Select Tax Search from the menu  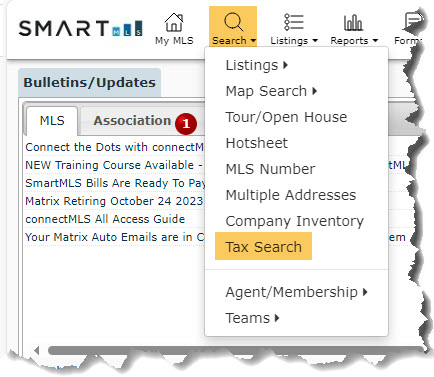[263, 246]
